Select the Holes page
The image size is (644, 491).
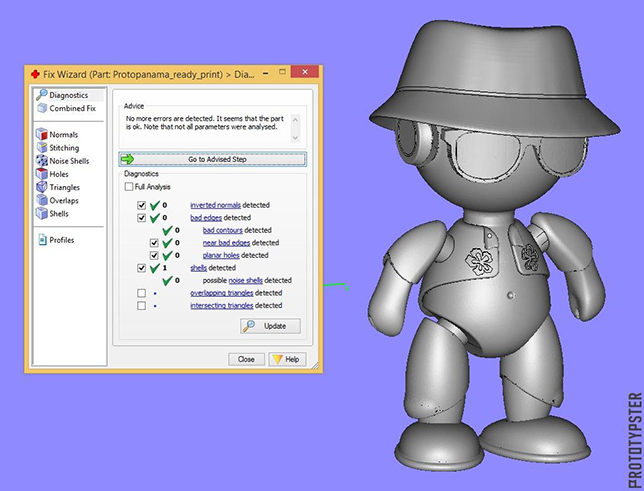(59, 174)
